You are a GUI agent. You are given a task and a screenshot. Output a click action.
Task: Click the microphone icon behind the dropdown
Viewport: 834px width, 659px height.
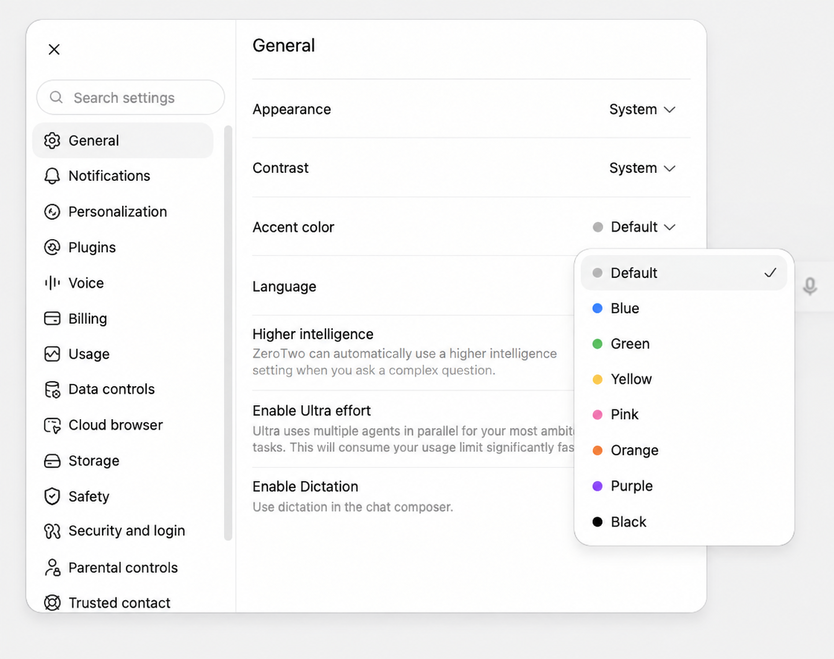coord(810,286)
